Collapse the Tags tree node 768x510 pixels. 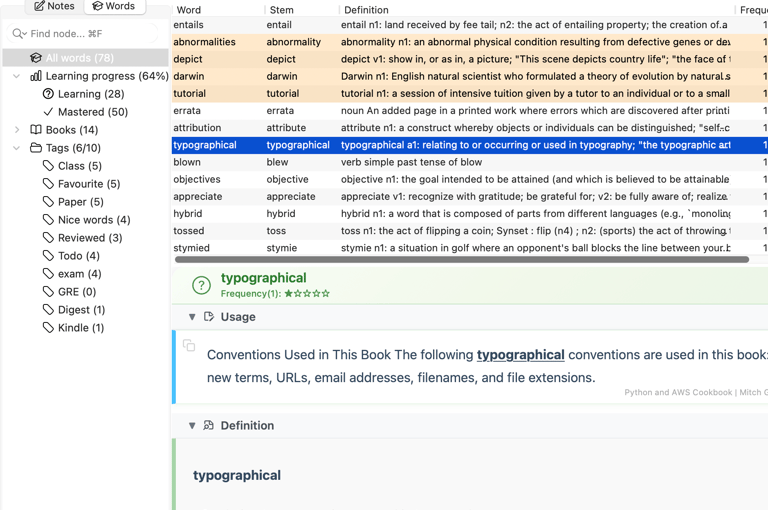pyautogui.click(x=17, y=148)
